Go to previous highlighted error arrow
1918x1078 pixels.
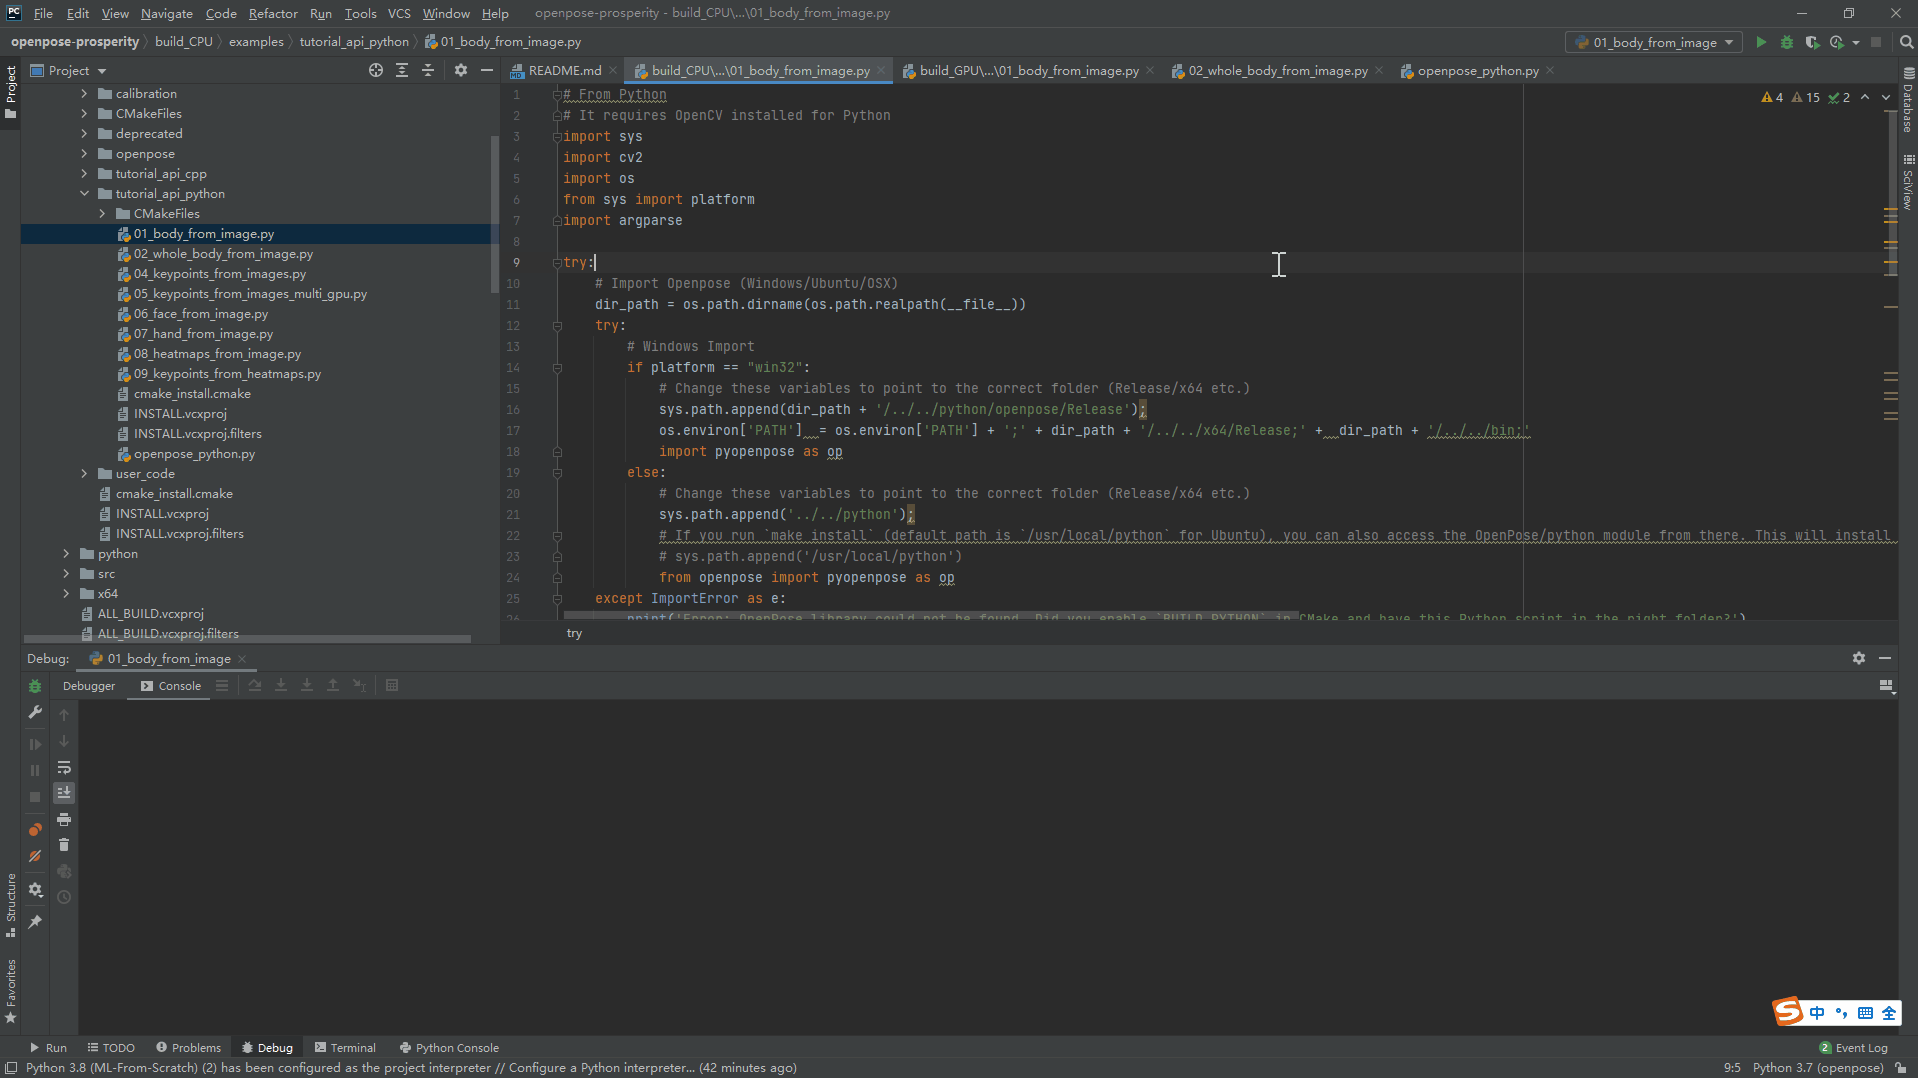pyautogui.click(x=1865, y=97)
